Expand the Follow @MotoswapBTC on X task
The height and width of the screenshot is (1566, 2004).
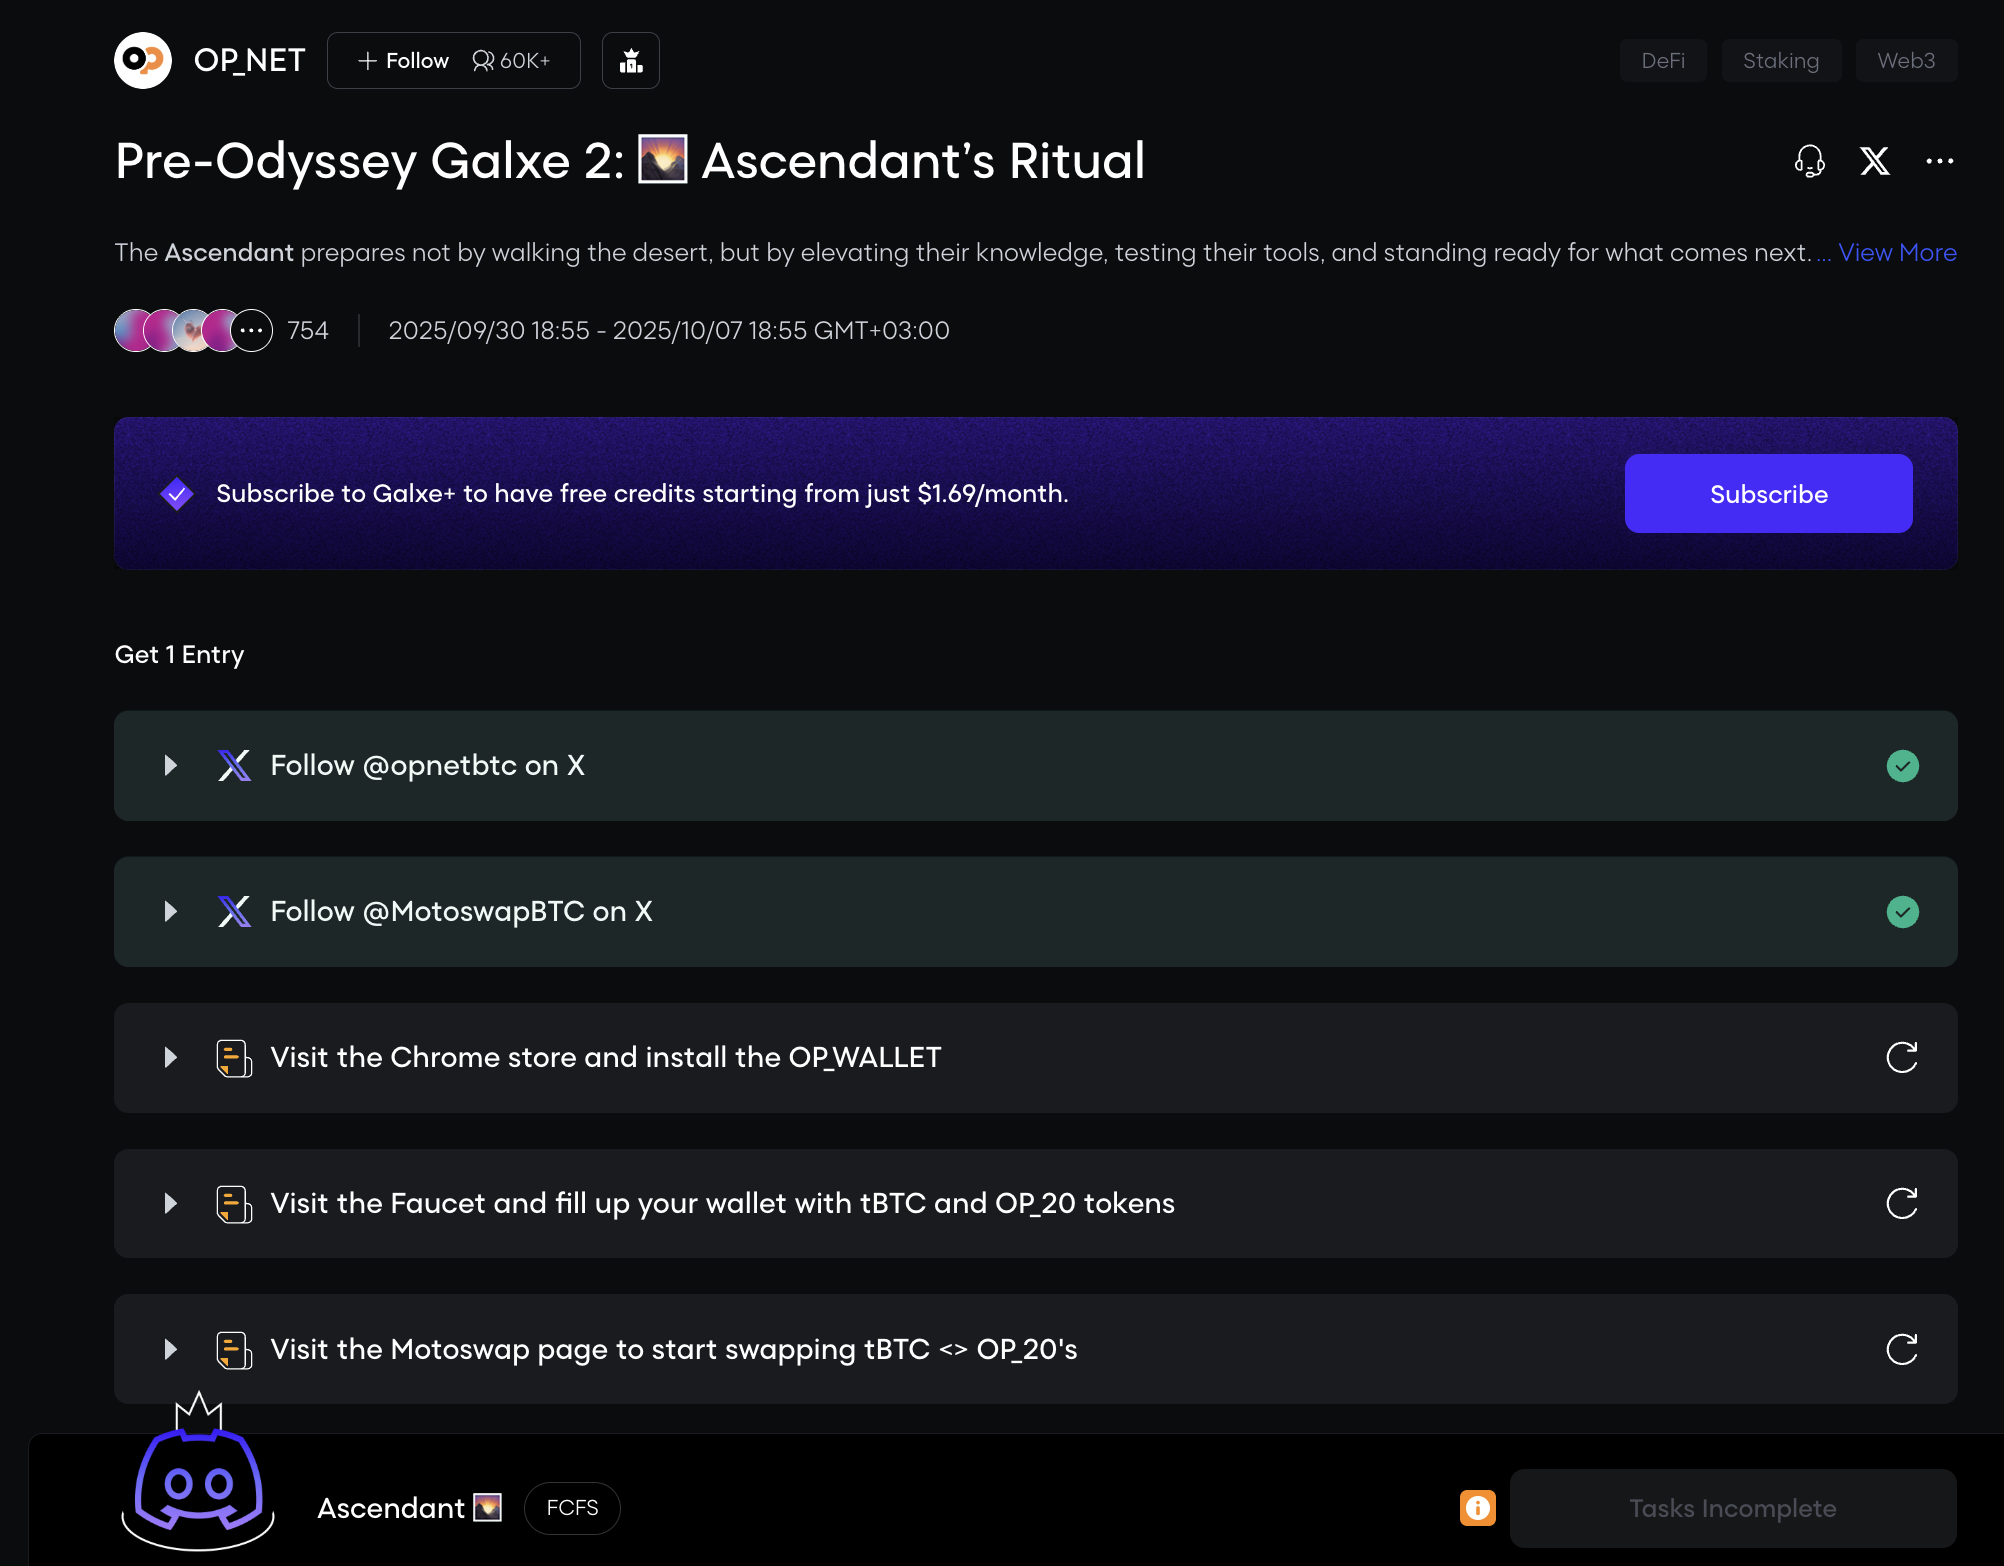(x=171, y=912)
